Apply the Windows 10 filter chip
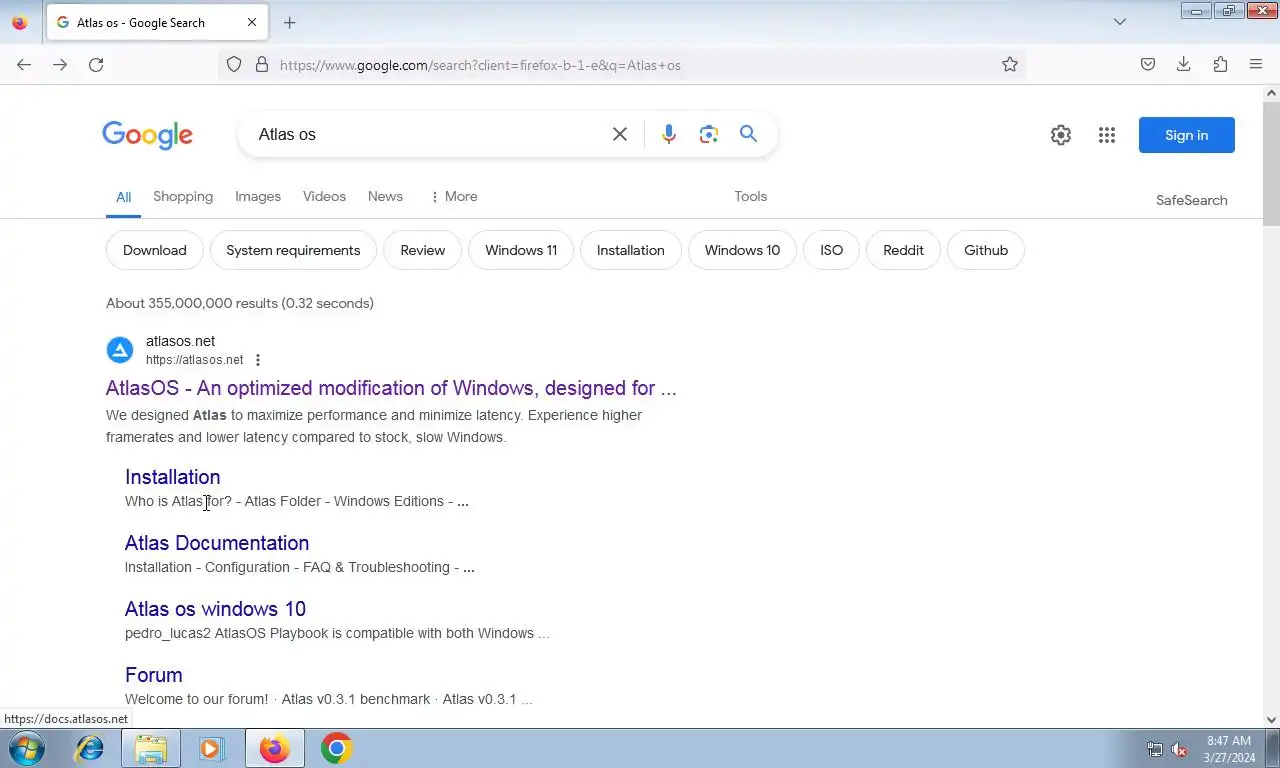The image size is (1280, 768). (742, 250)
